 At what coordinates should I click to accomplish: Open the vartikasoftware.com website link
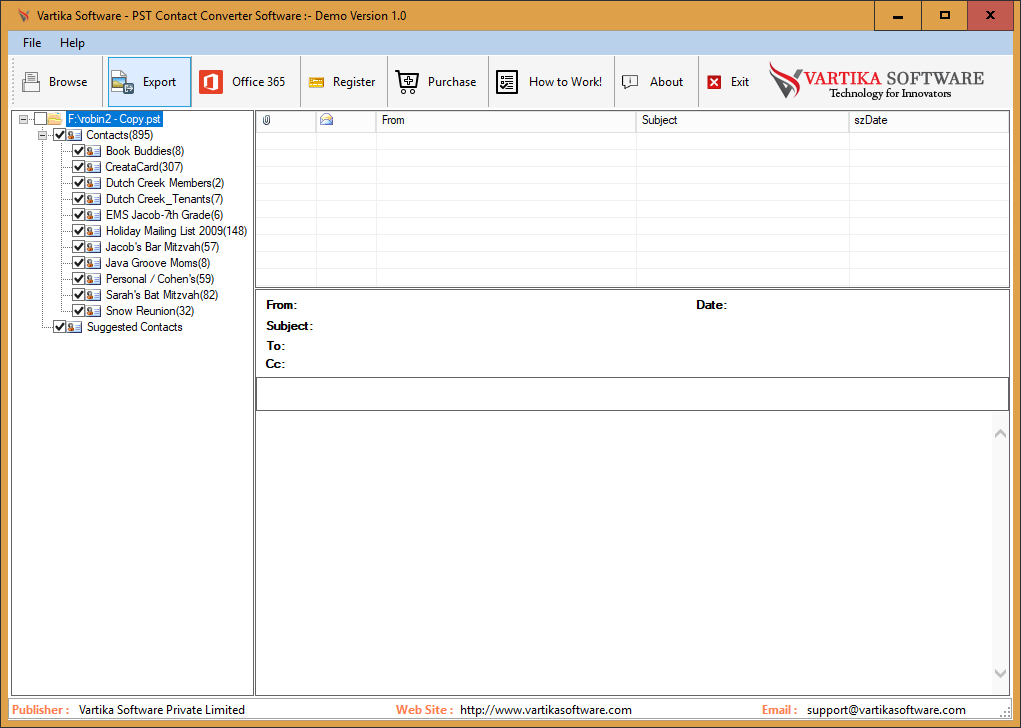(x=546, y=710)
